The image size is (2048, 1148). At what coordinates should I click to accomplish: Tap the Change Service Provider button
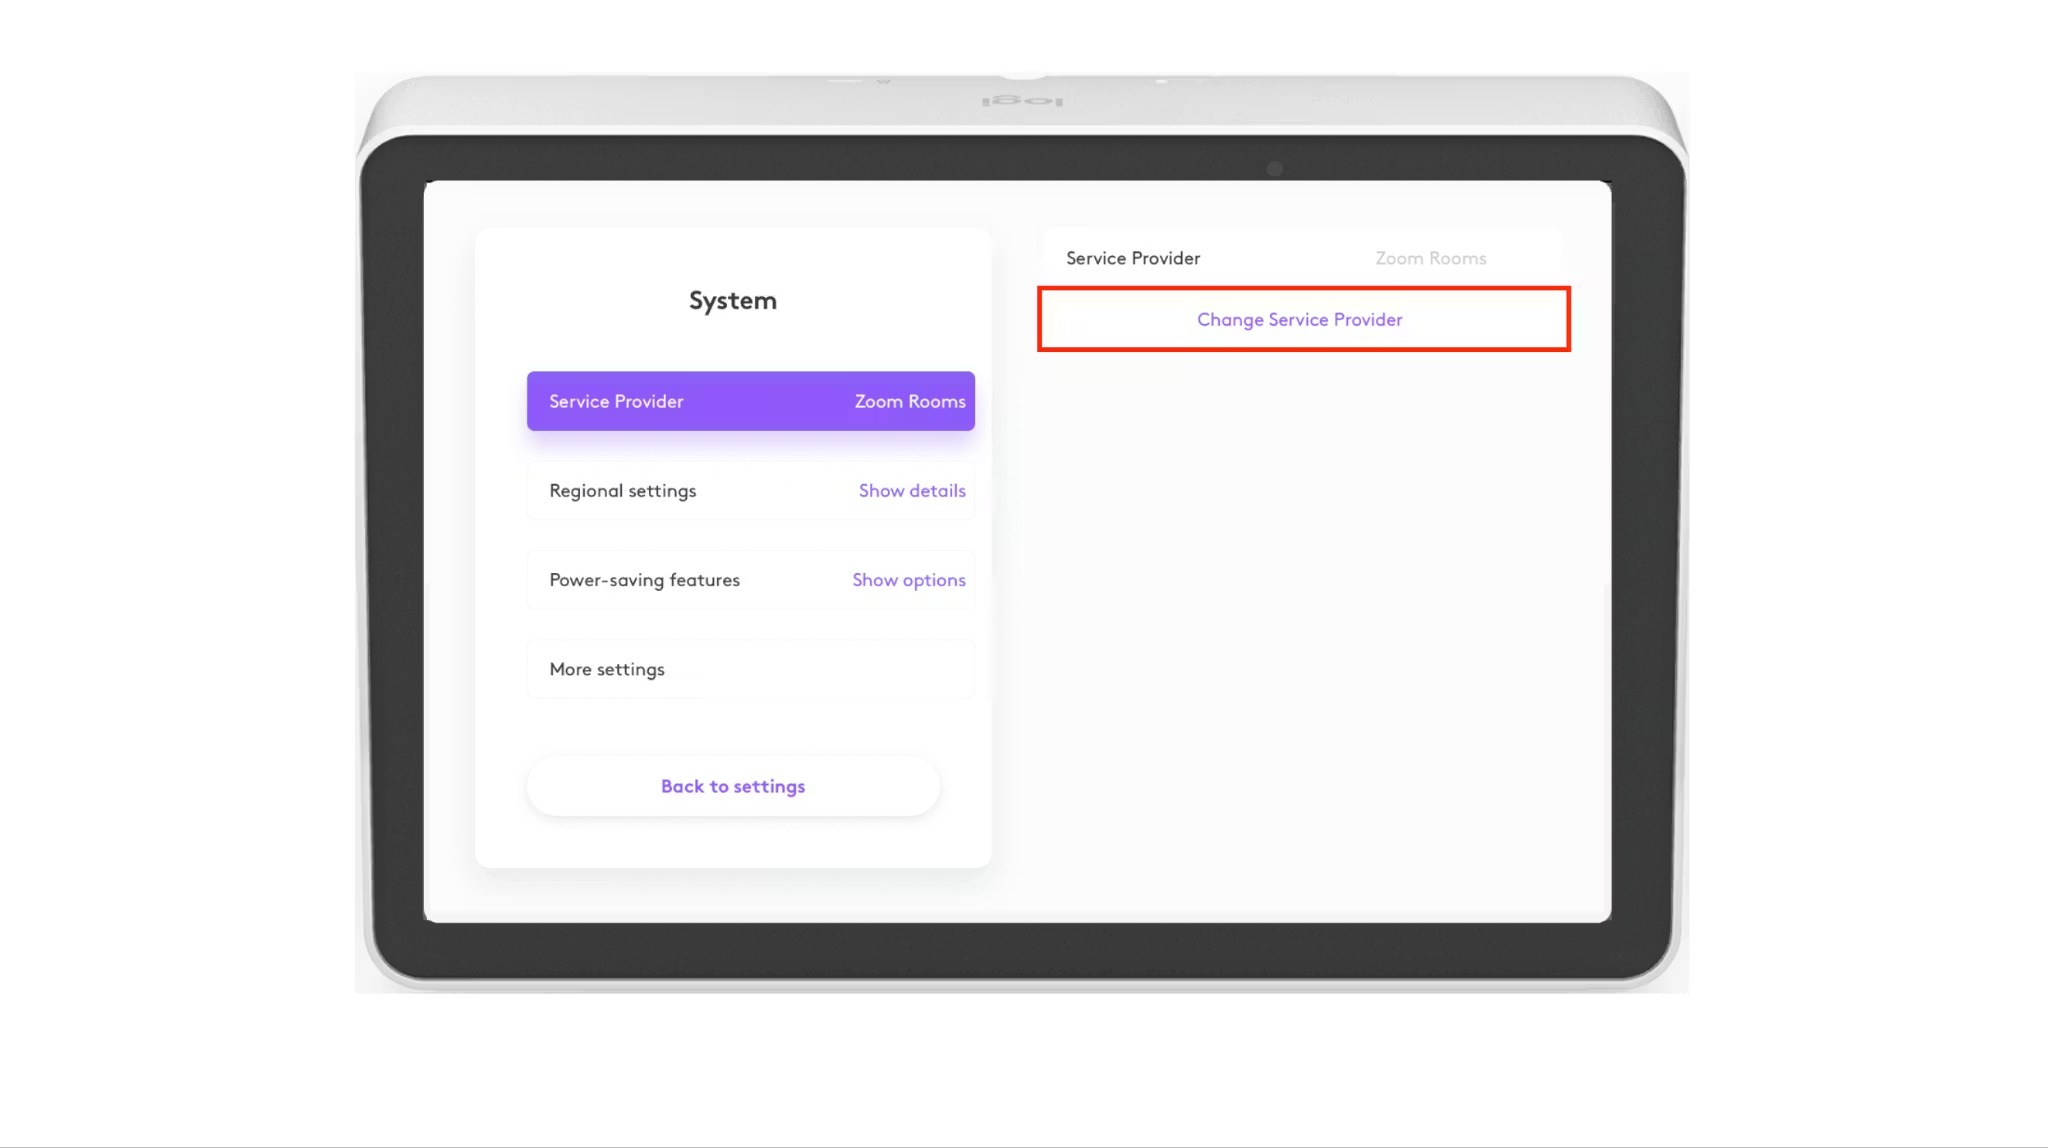(x=1299, y=320)
